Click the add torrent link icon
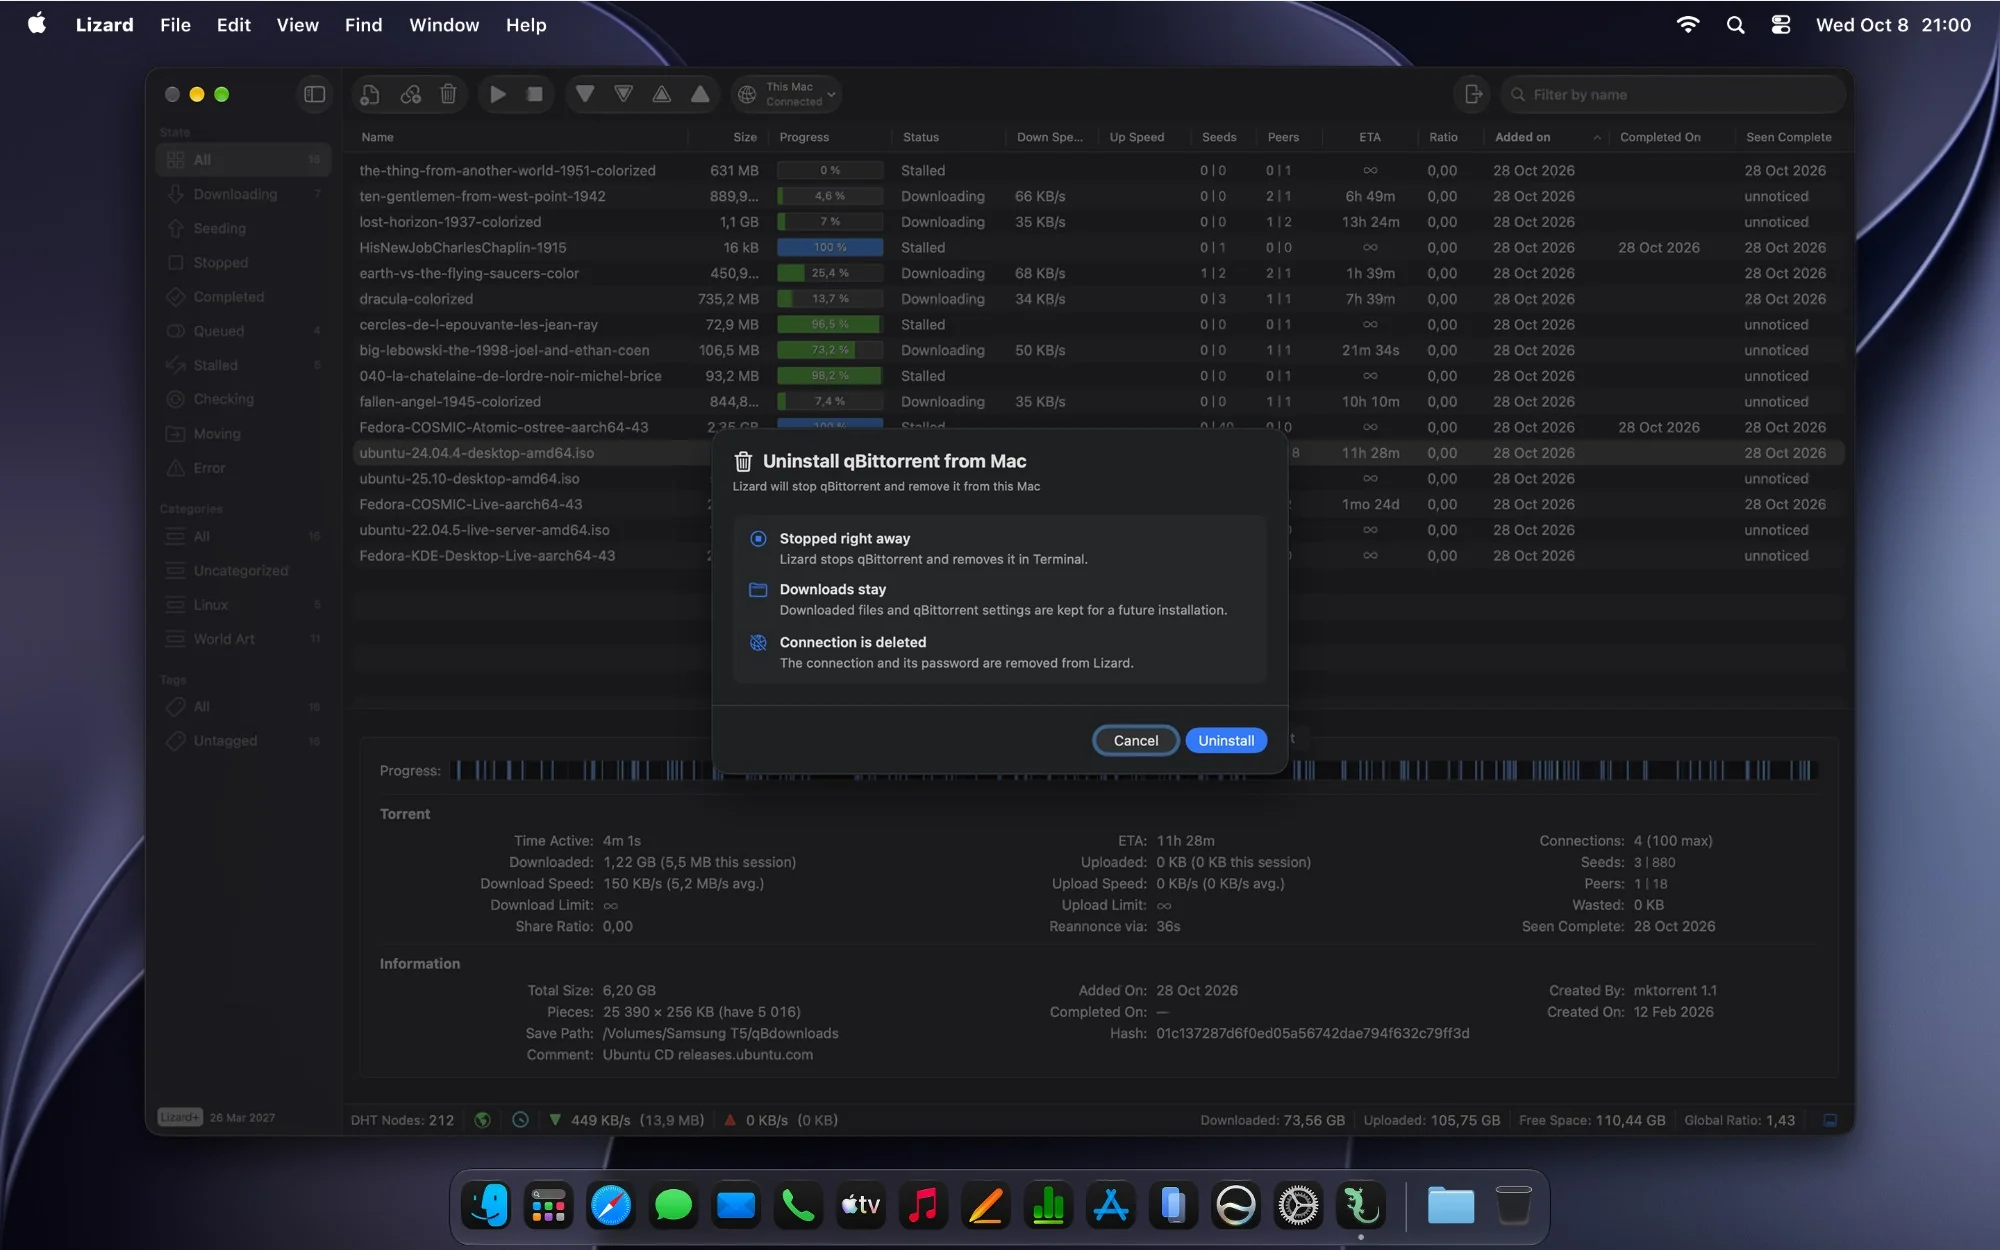The width and height of the screenshot is (2000, 1250). (410, 94)
